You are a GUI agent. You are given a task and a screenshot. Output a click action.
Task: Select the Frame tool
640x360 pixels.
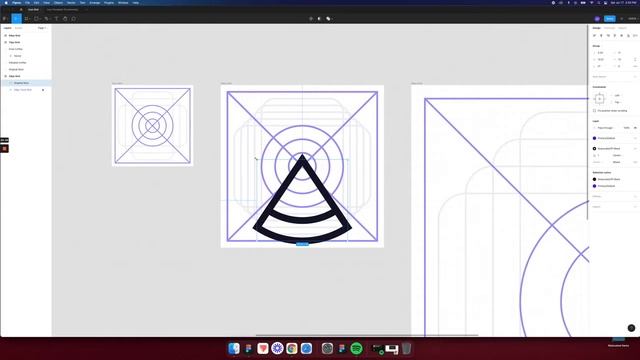click(27, 18)
